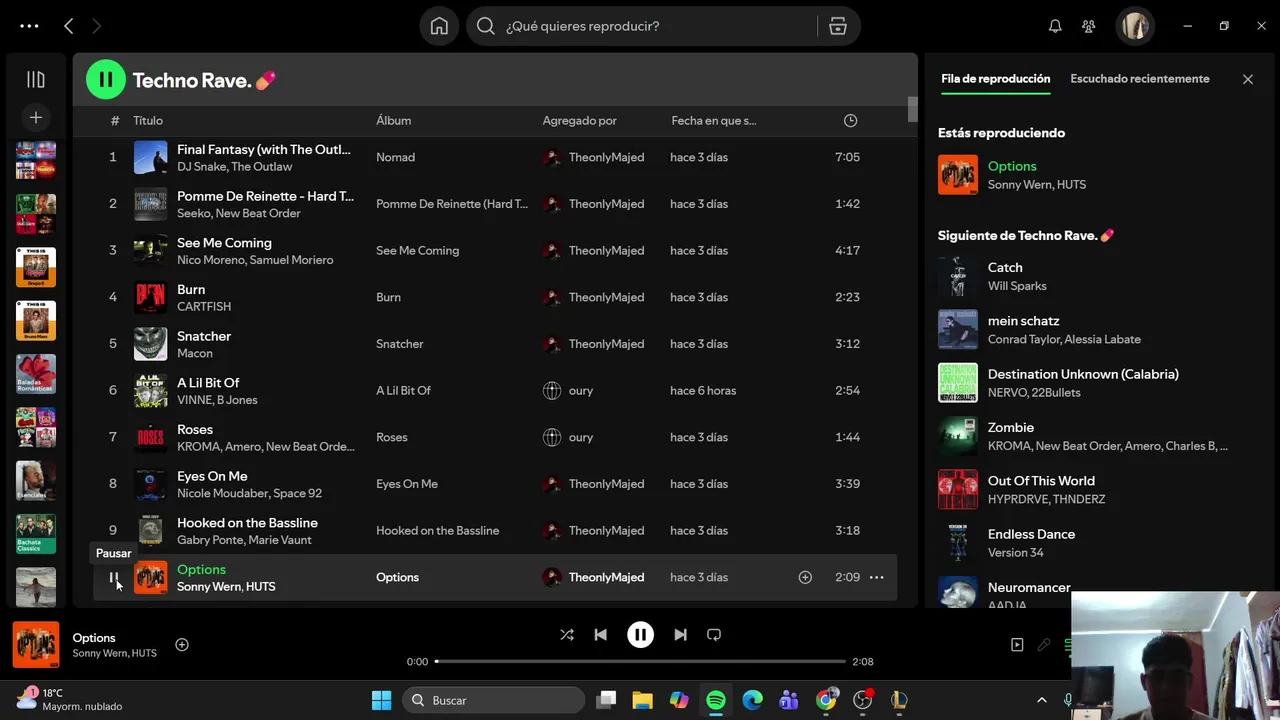Close the queue panel
The height and width of the screenshot is (720, 1280).
point(1248,79)
